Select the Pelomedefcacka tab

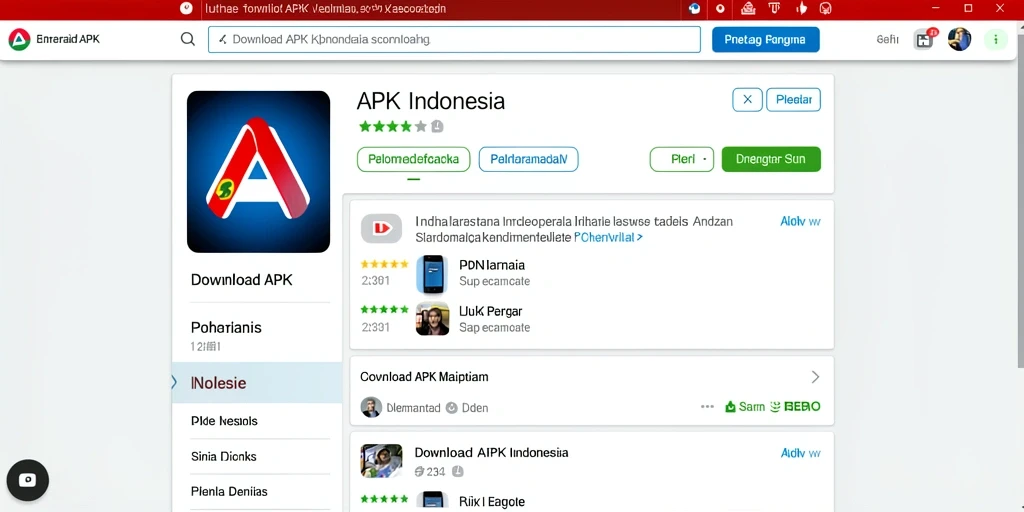(413, 159)
